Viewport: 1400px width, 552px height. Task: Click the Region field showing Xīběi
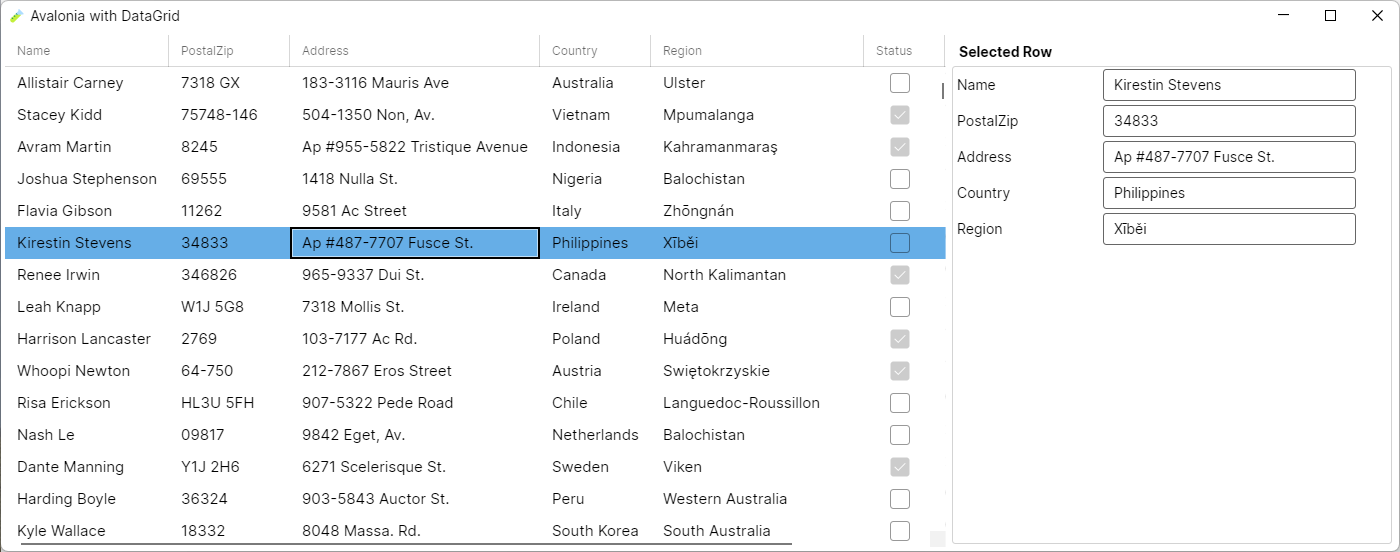[x=1229, y=229]
